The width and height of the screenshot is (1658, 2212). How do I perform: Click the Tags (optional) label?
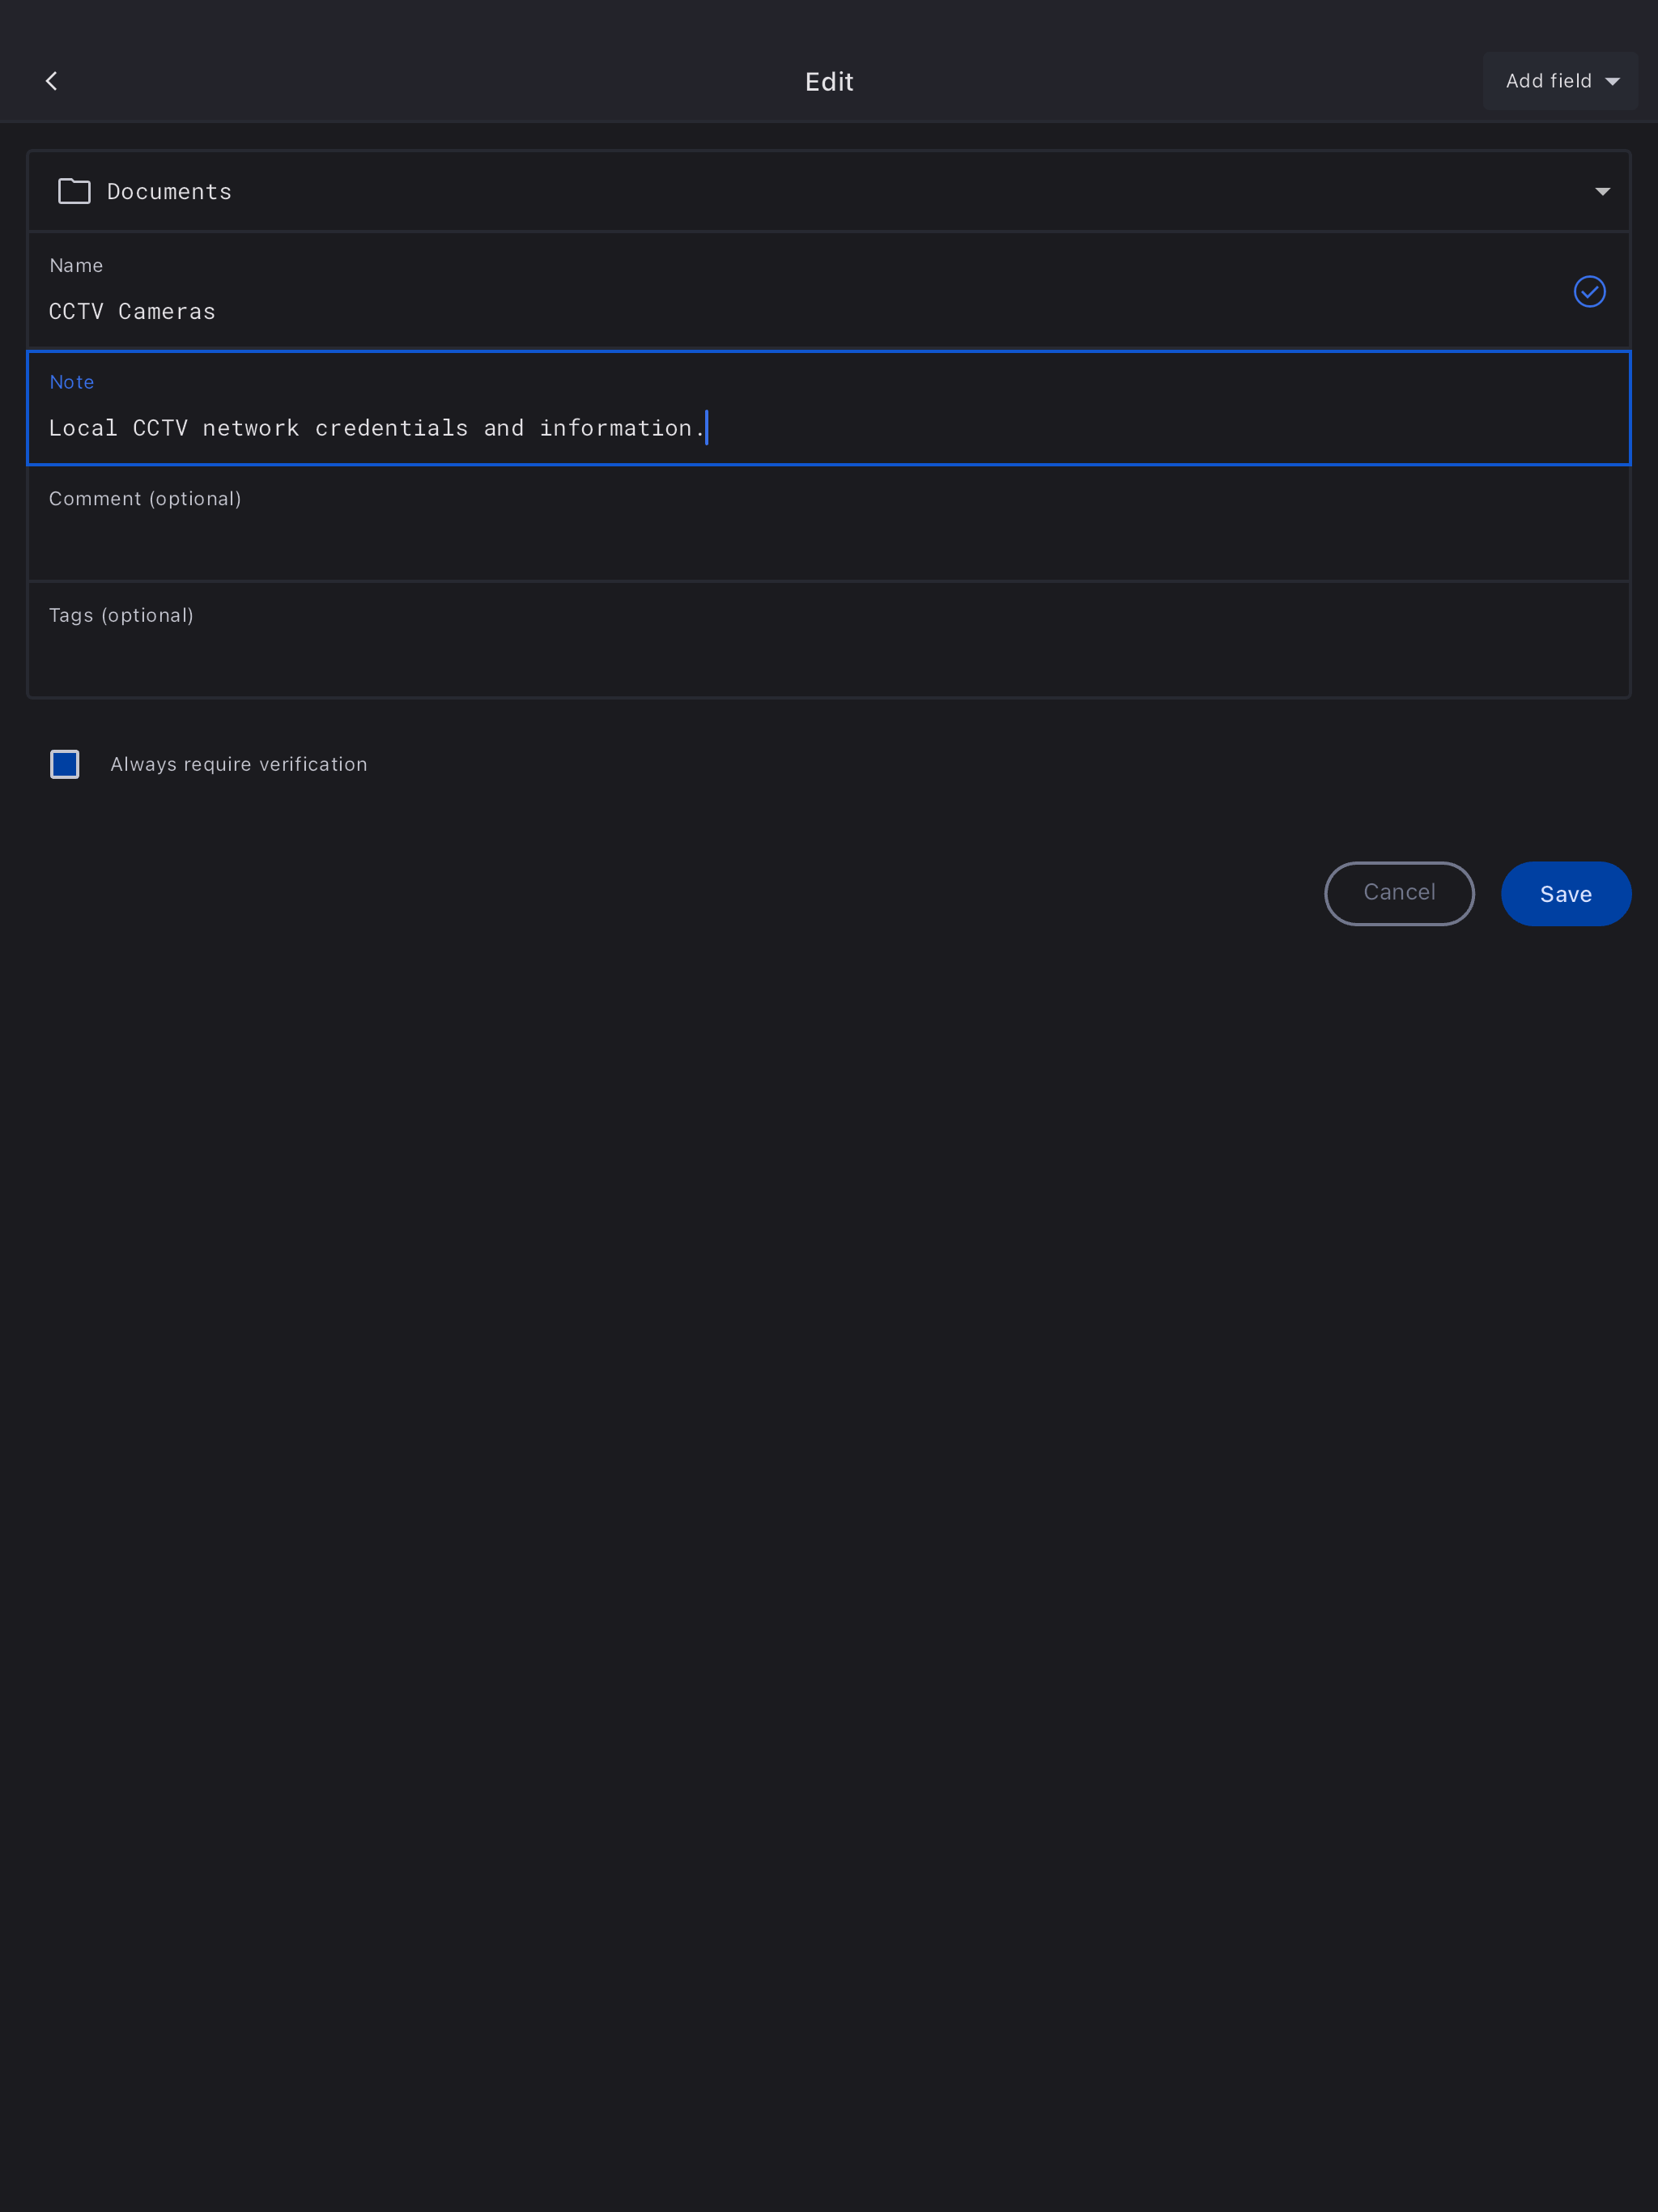121,615
